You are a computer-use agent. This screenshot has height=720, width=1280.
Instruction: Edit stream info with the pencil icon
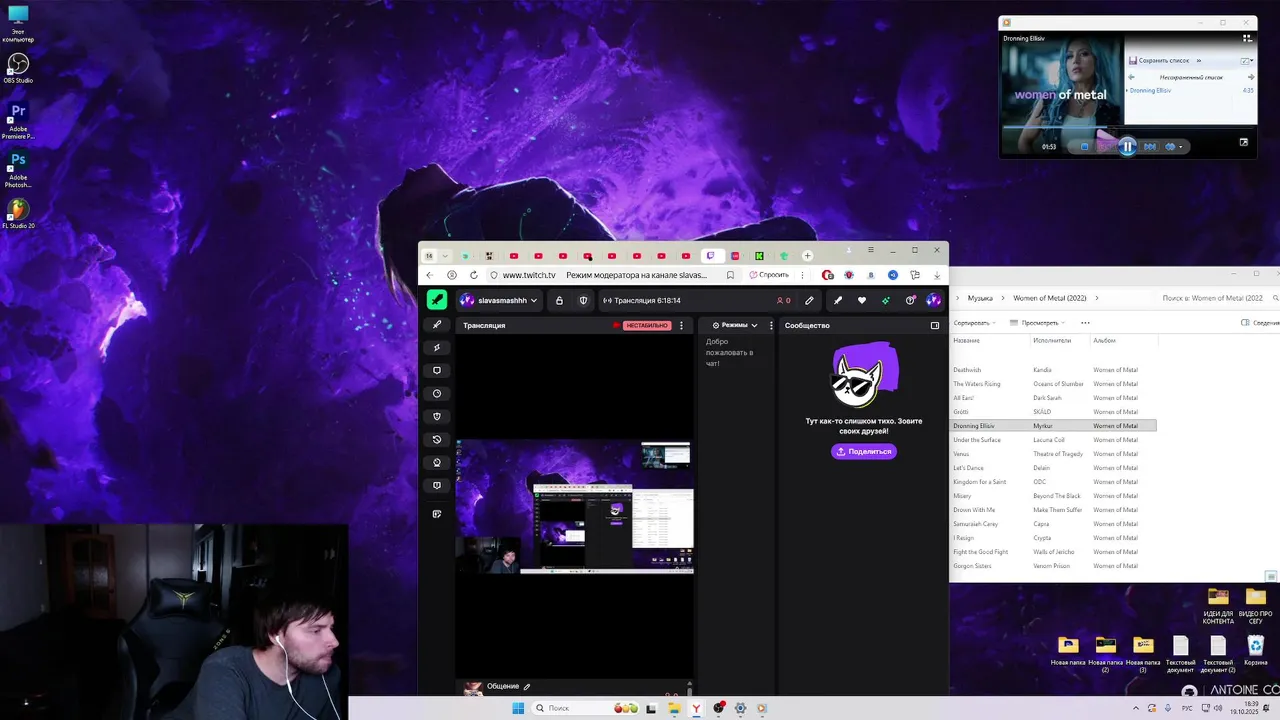pos(809,300)
